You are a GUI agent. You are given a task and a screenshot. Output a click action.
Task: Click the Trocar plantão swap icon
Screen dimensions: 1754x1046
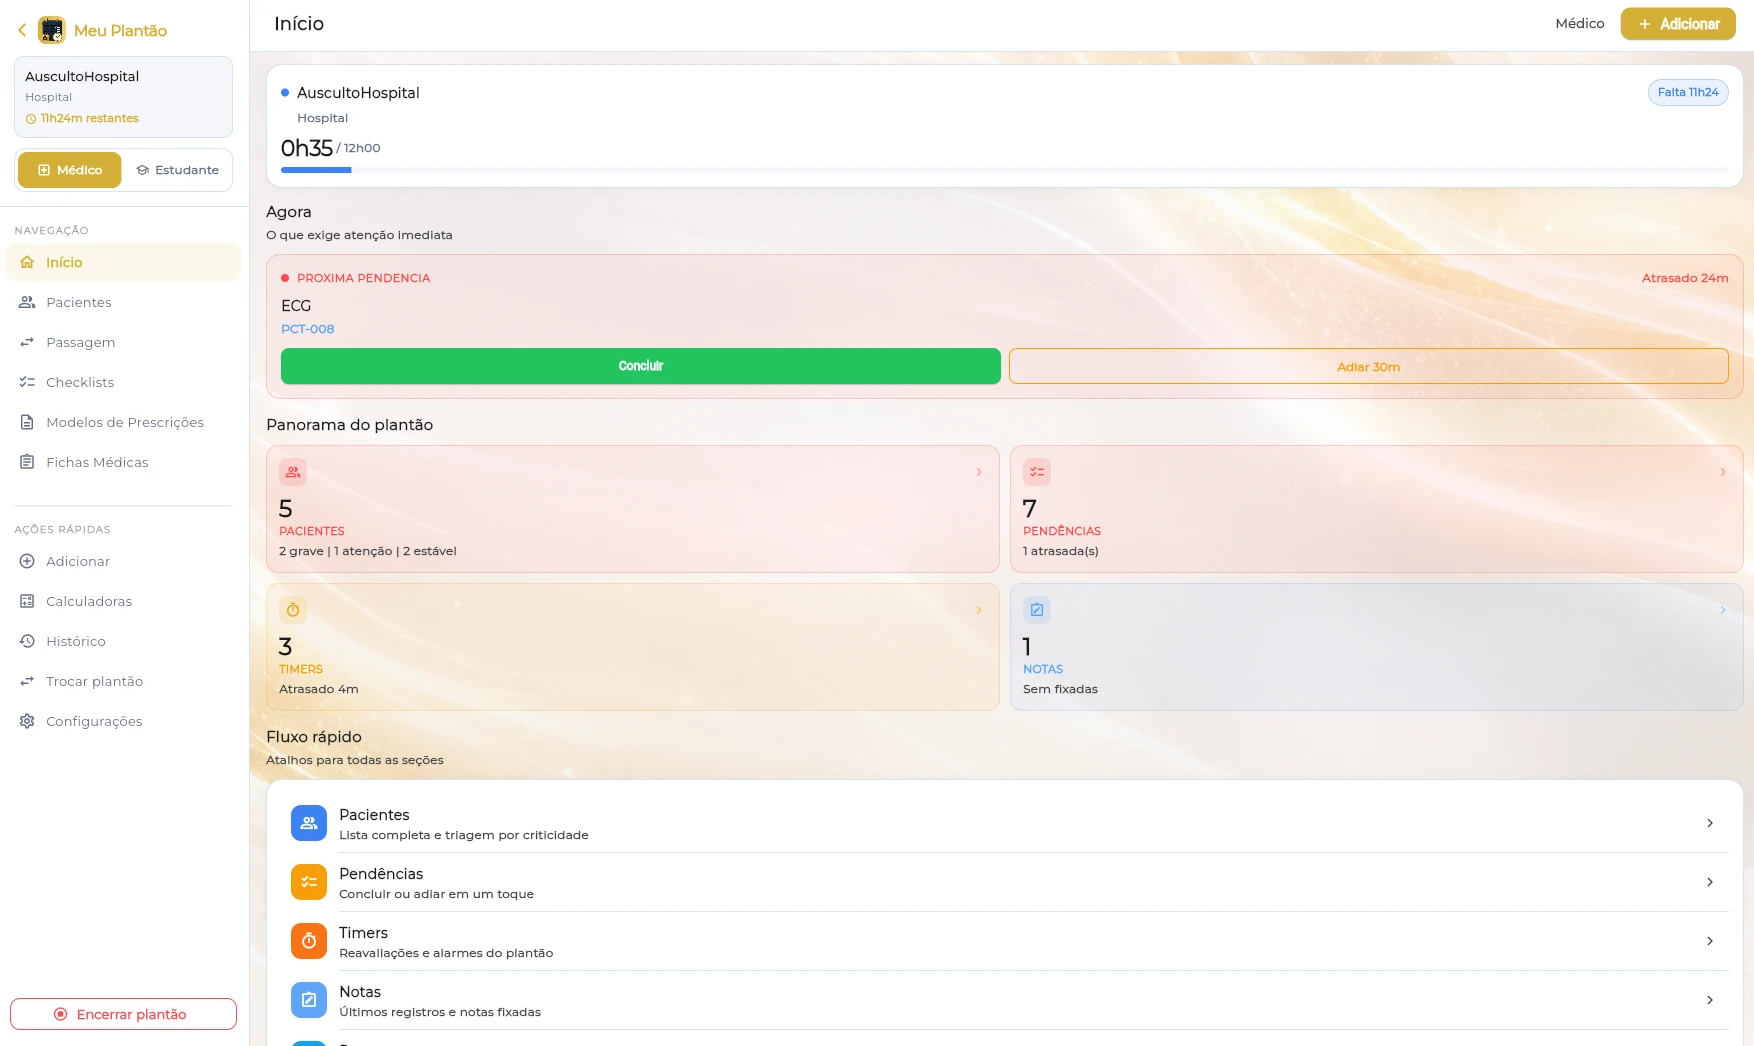[27, 681]
